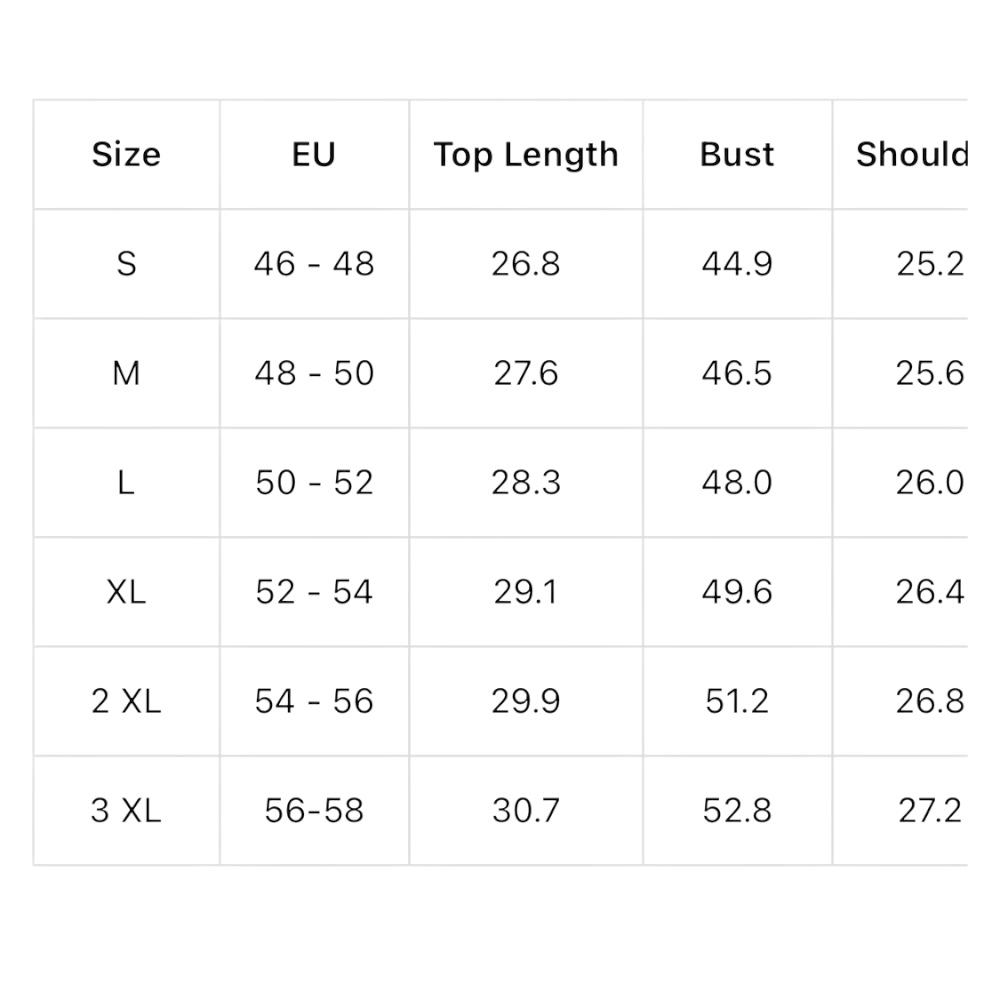The image size is (1000, 1000).
Task: Select the M size cell
Action: (x=126, y=373)
